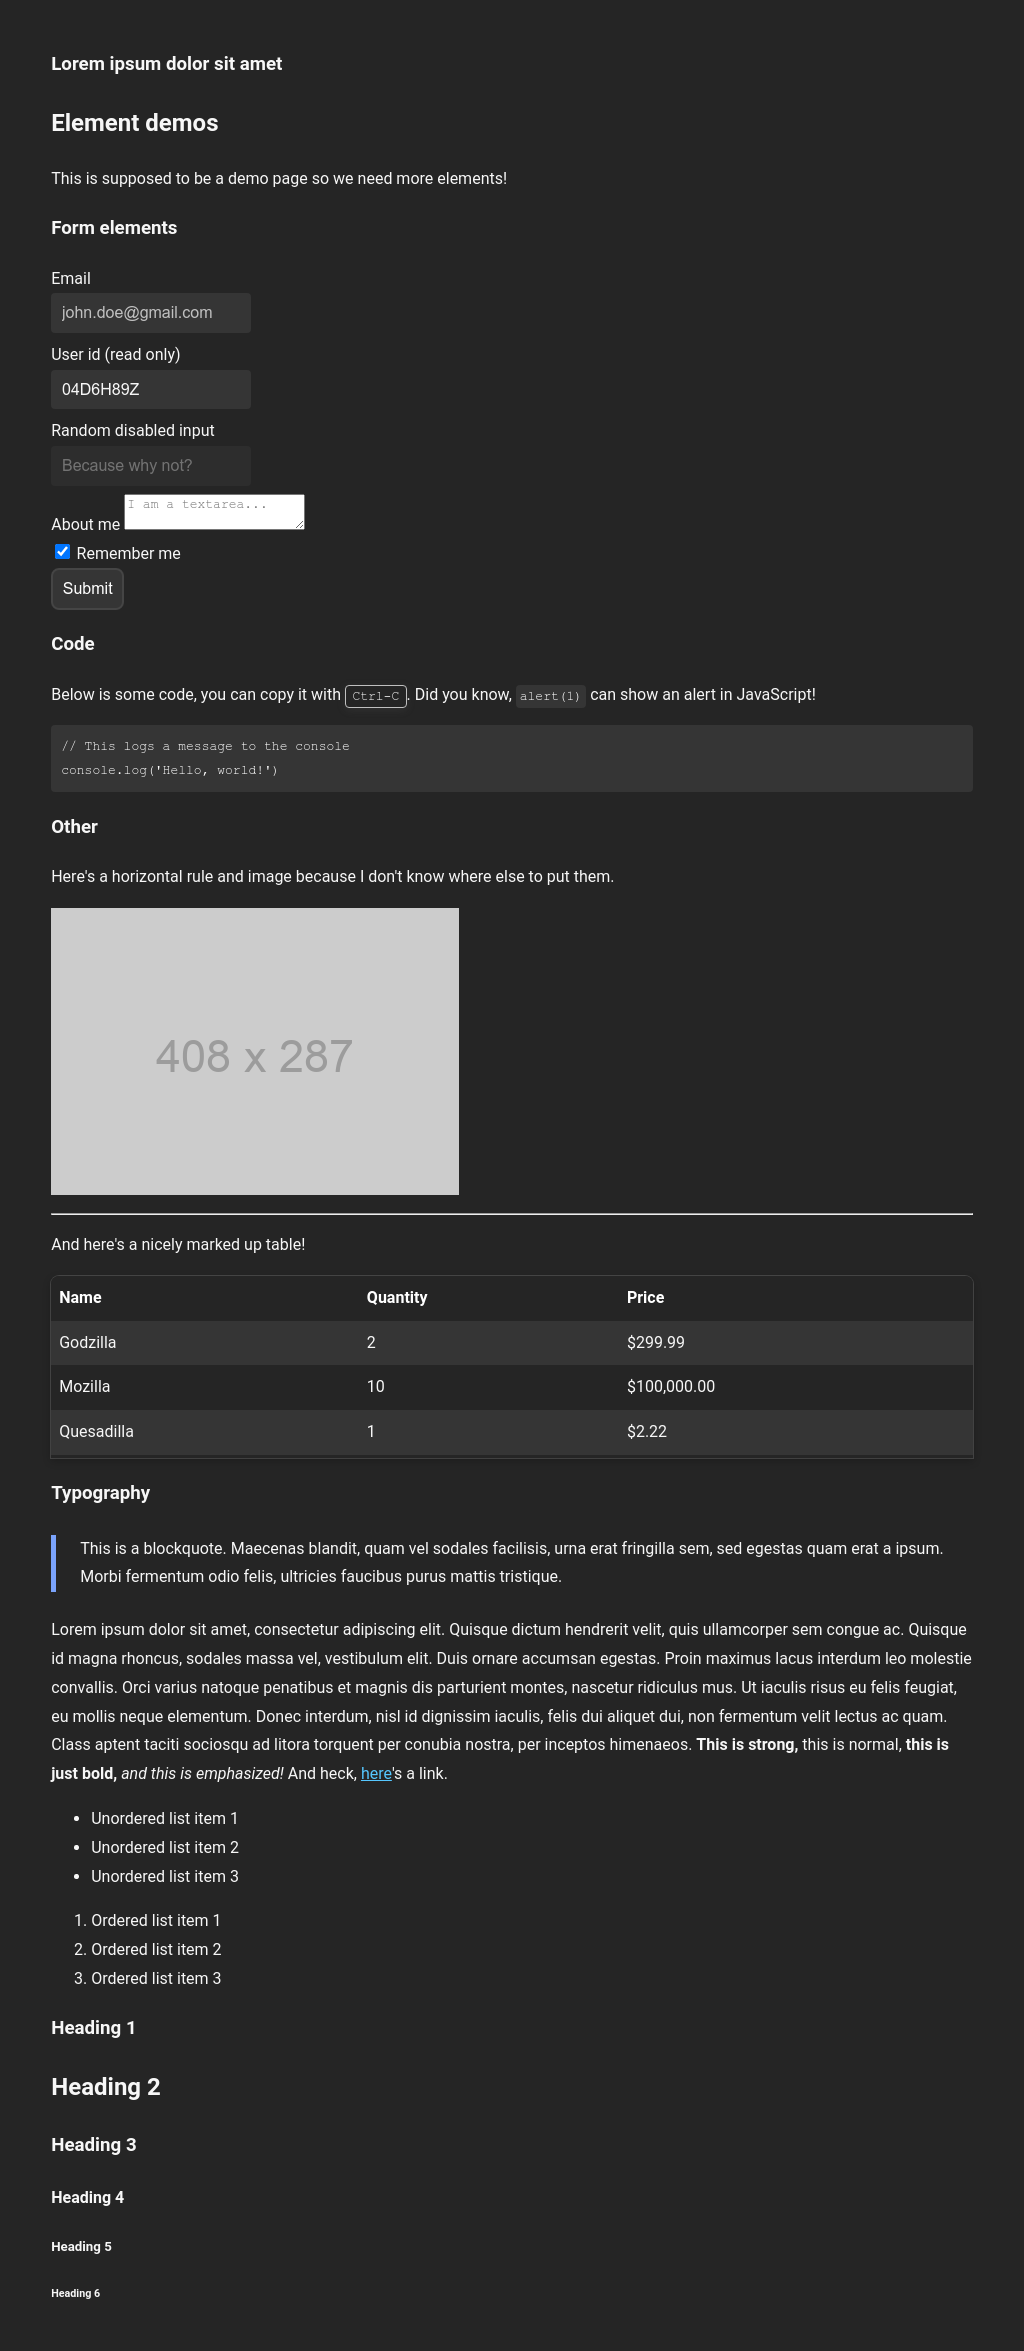Click the disabled 'Because why not?' input
The height and width of the screenshot is (2351, 1024).
(x=151, y=466)
